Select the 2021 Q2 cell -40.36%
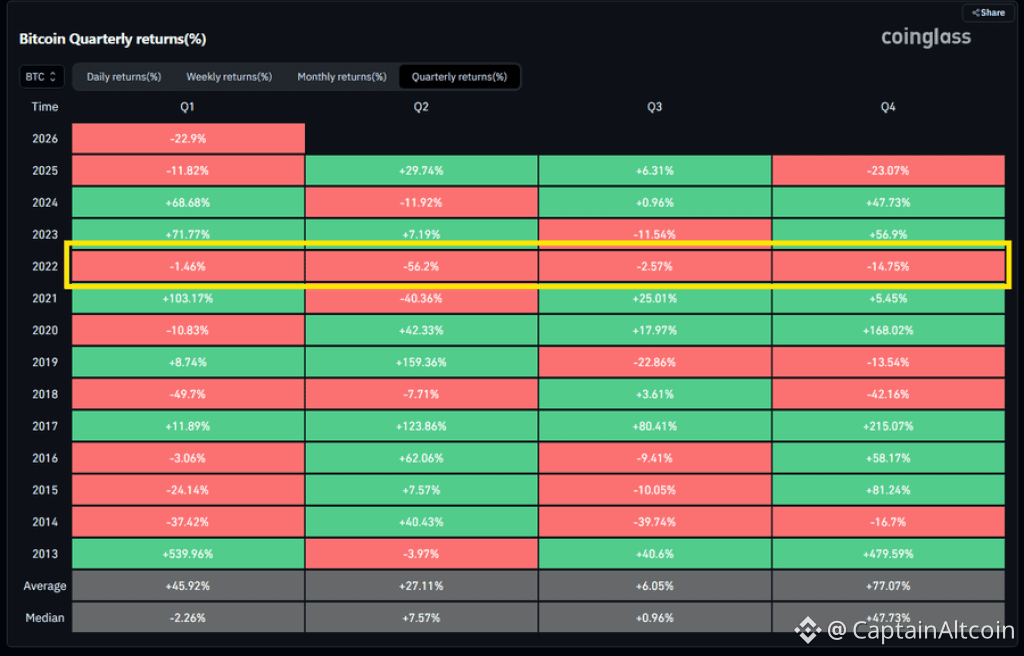 [421, 299]
